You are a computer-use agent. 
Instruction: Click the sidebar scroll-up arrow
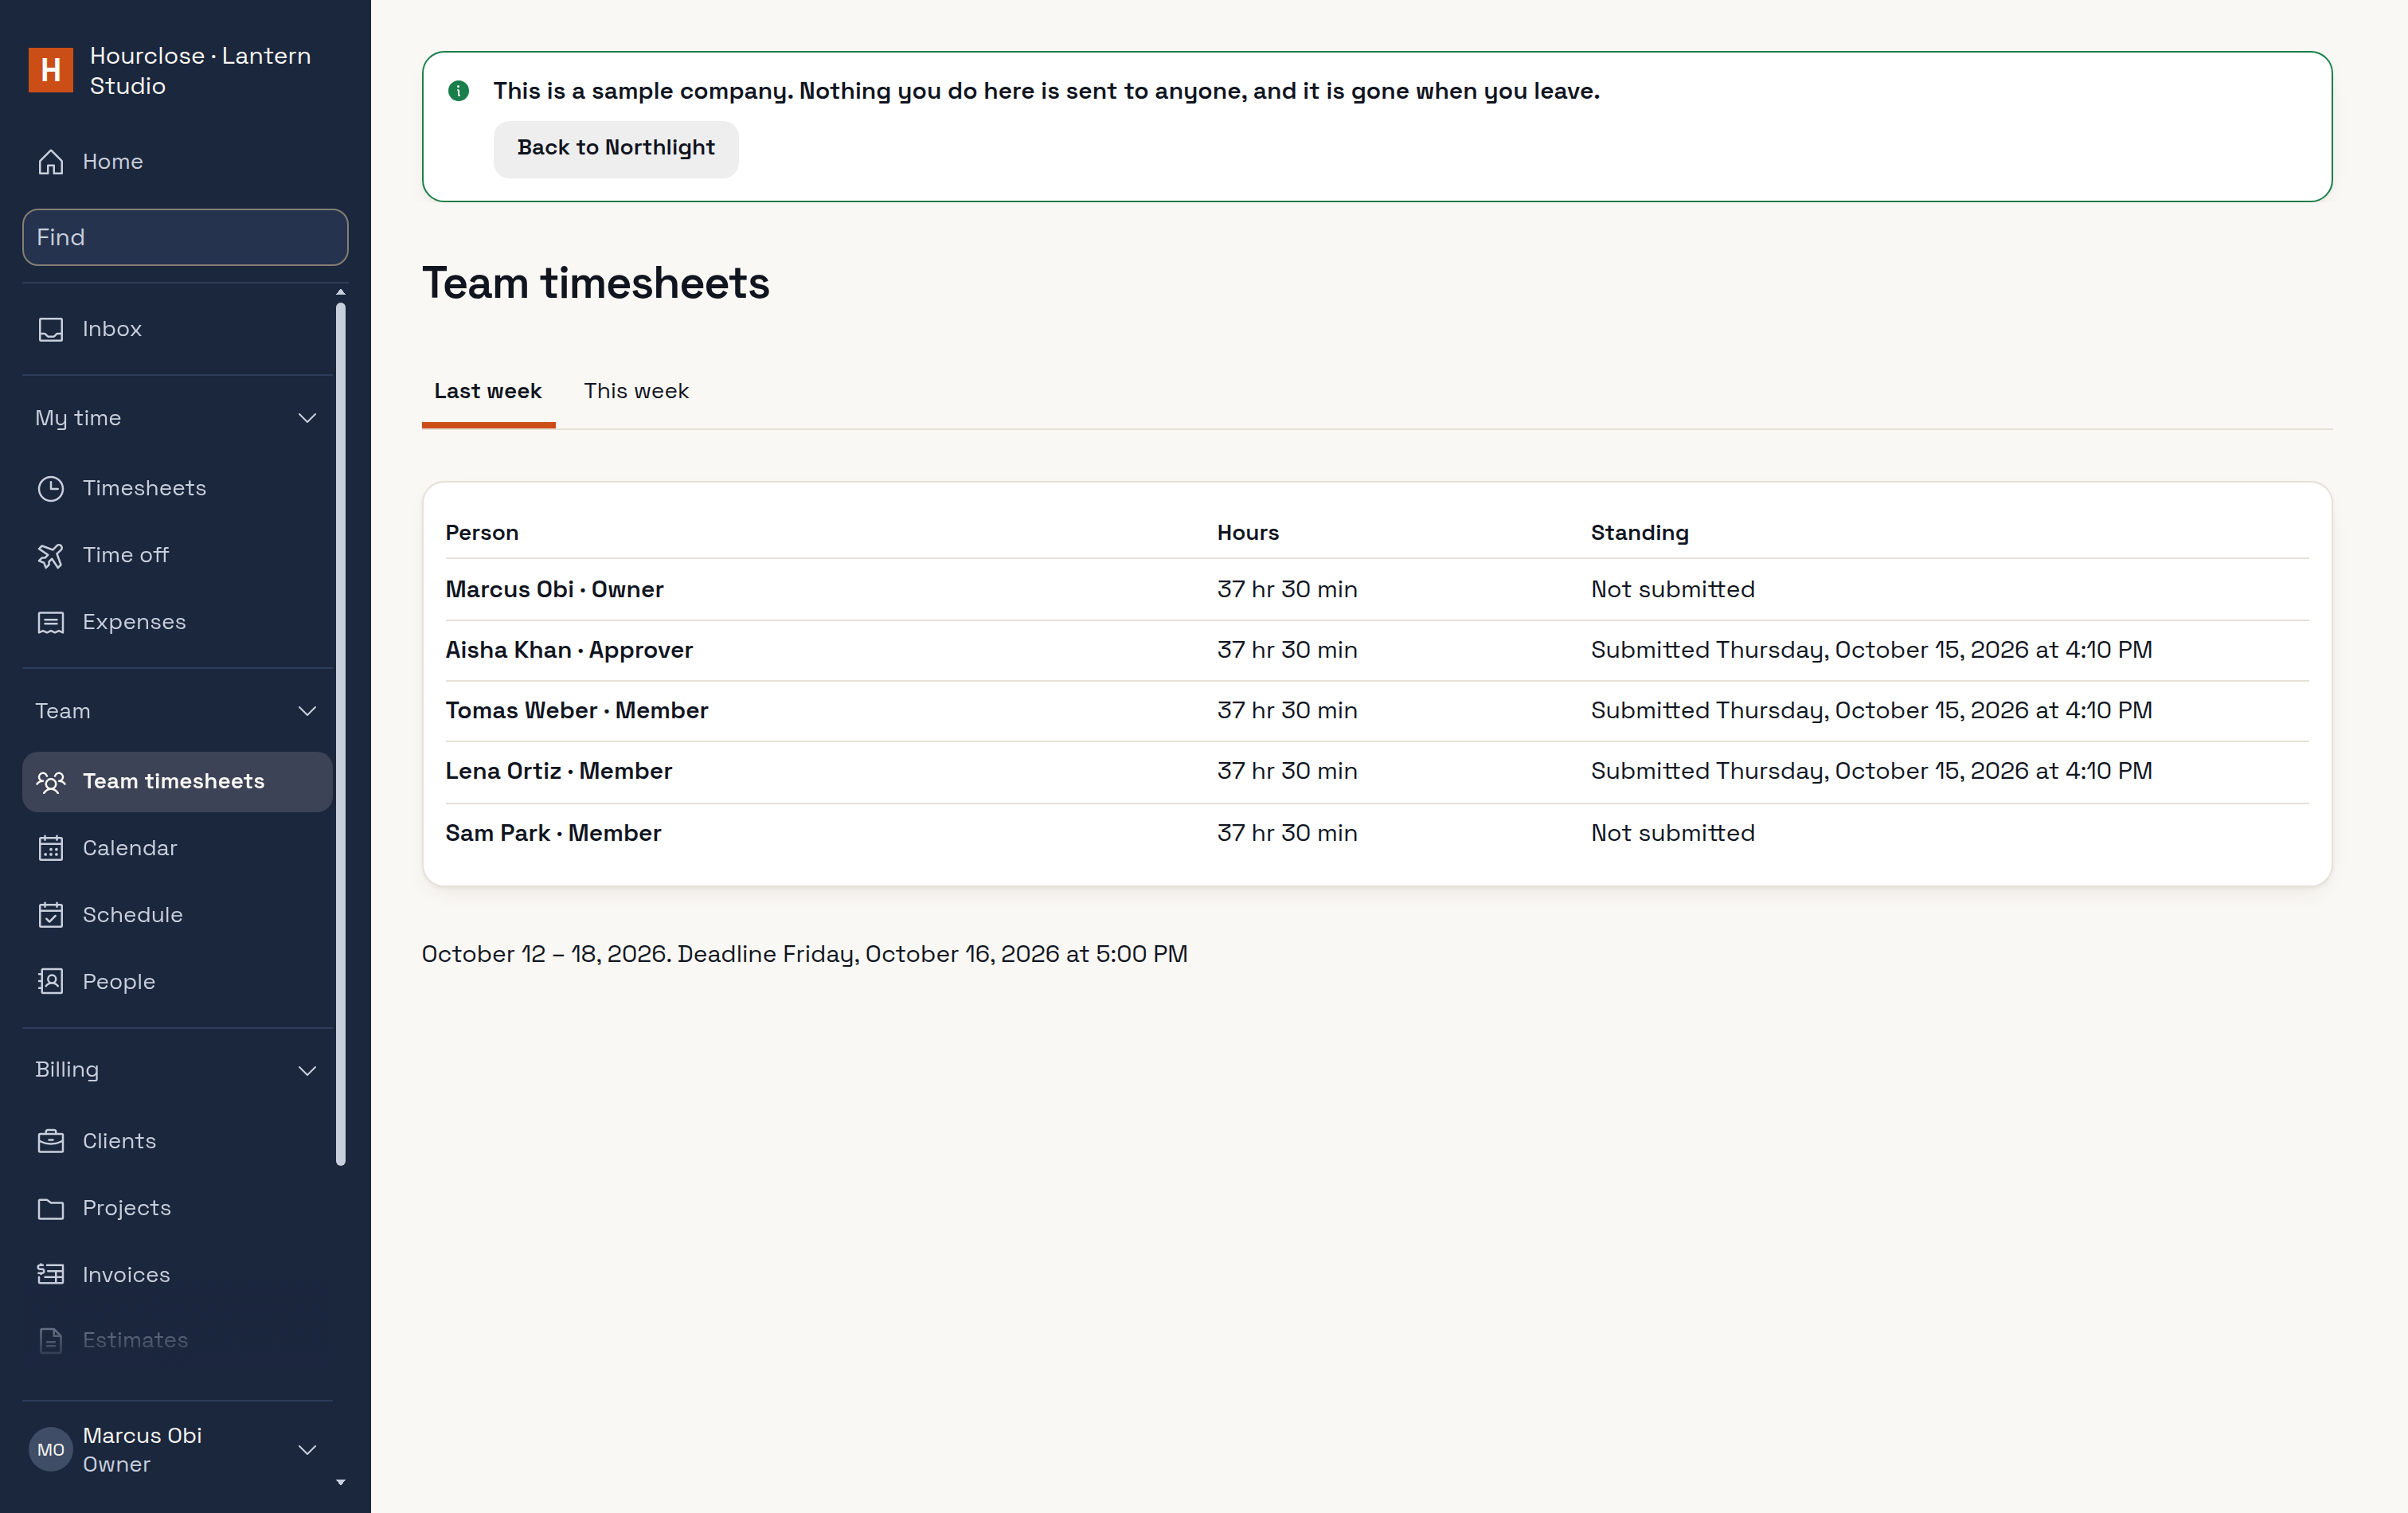click(341, 292)
